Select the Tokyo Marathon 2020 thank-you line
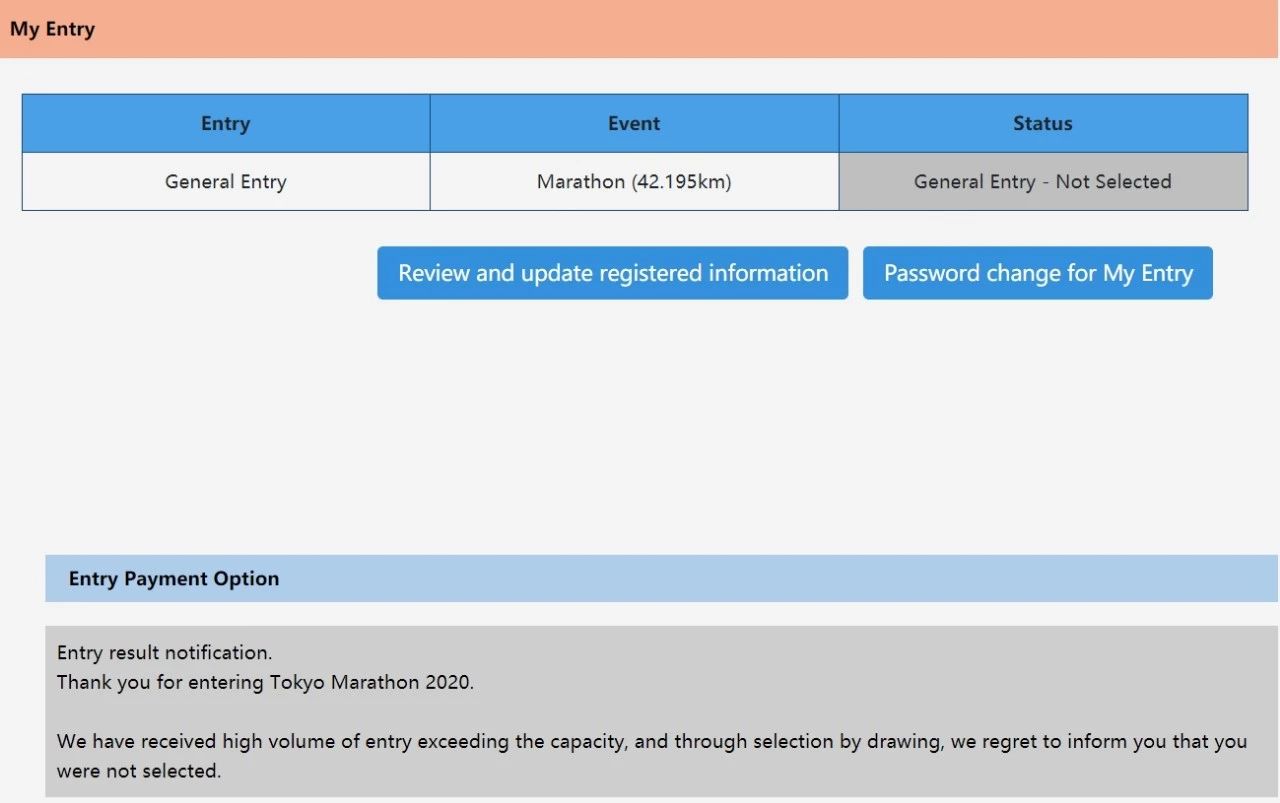1280x803 pixels. pos(265,683)
